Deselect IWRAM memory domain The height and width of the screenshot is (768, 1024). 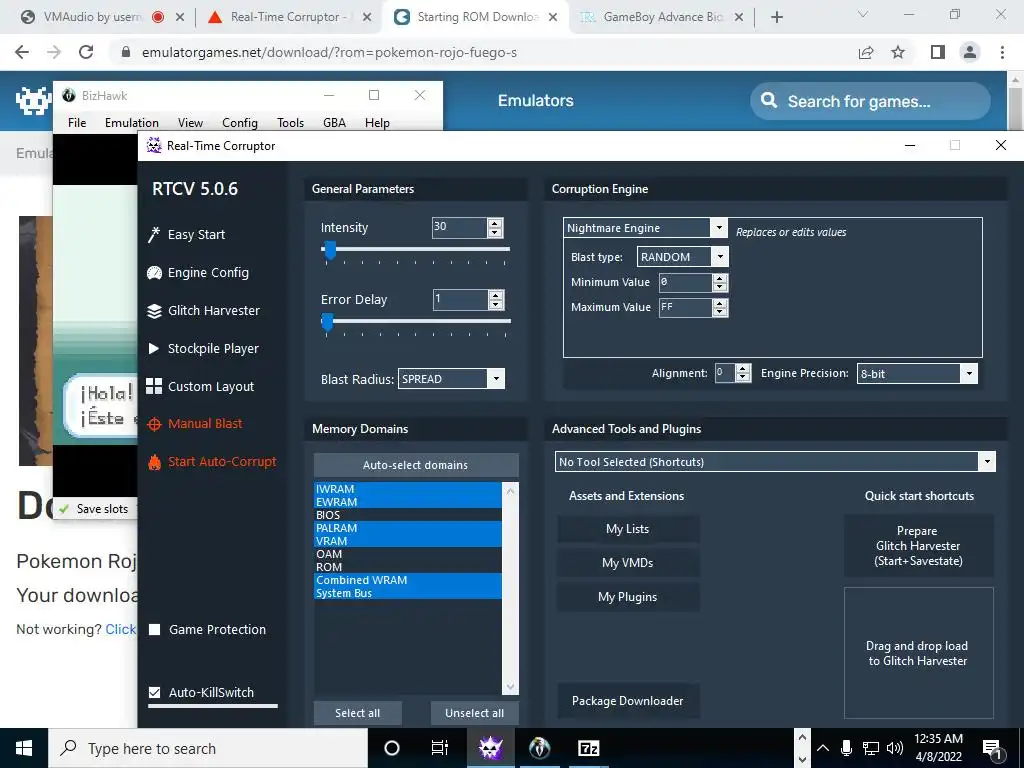pyautogui.click(x=408, y=489)
